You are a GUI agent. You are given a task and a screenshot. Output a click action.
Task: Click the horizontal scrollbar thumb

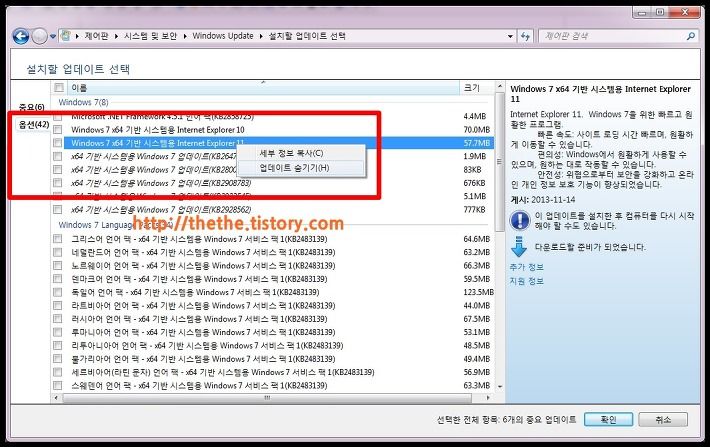pos(267,398)
